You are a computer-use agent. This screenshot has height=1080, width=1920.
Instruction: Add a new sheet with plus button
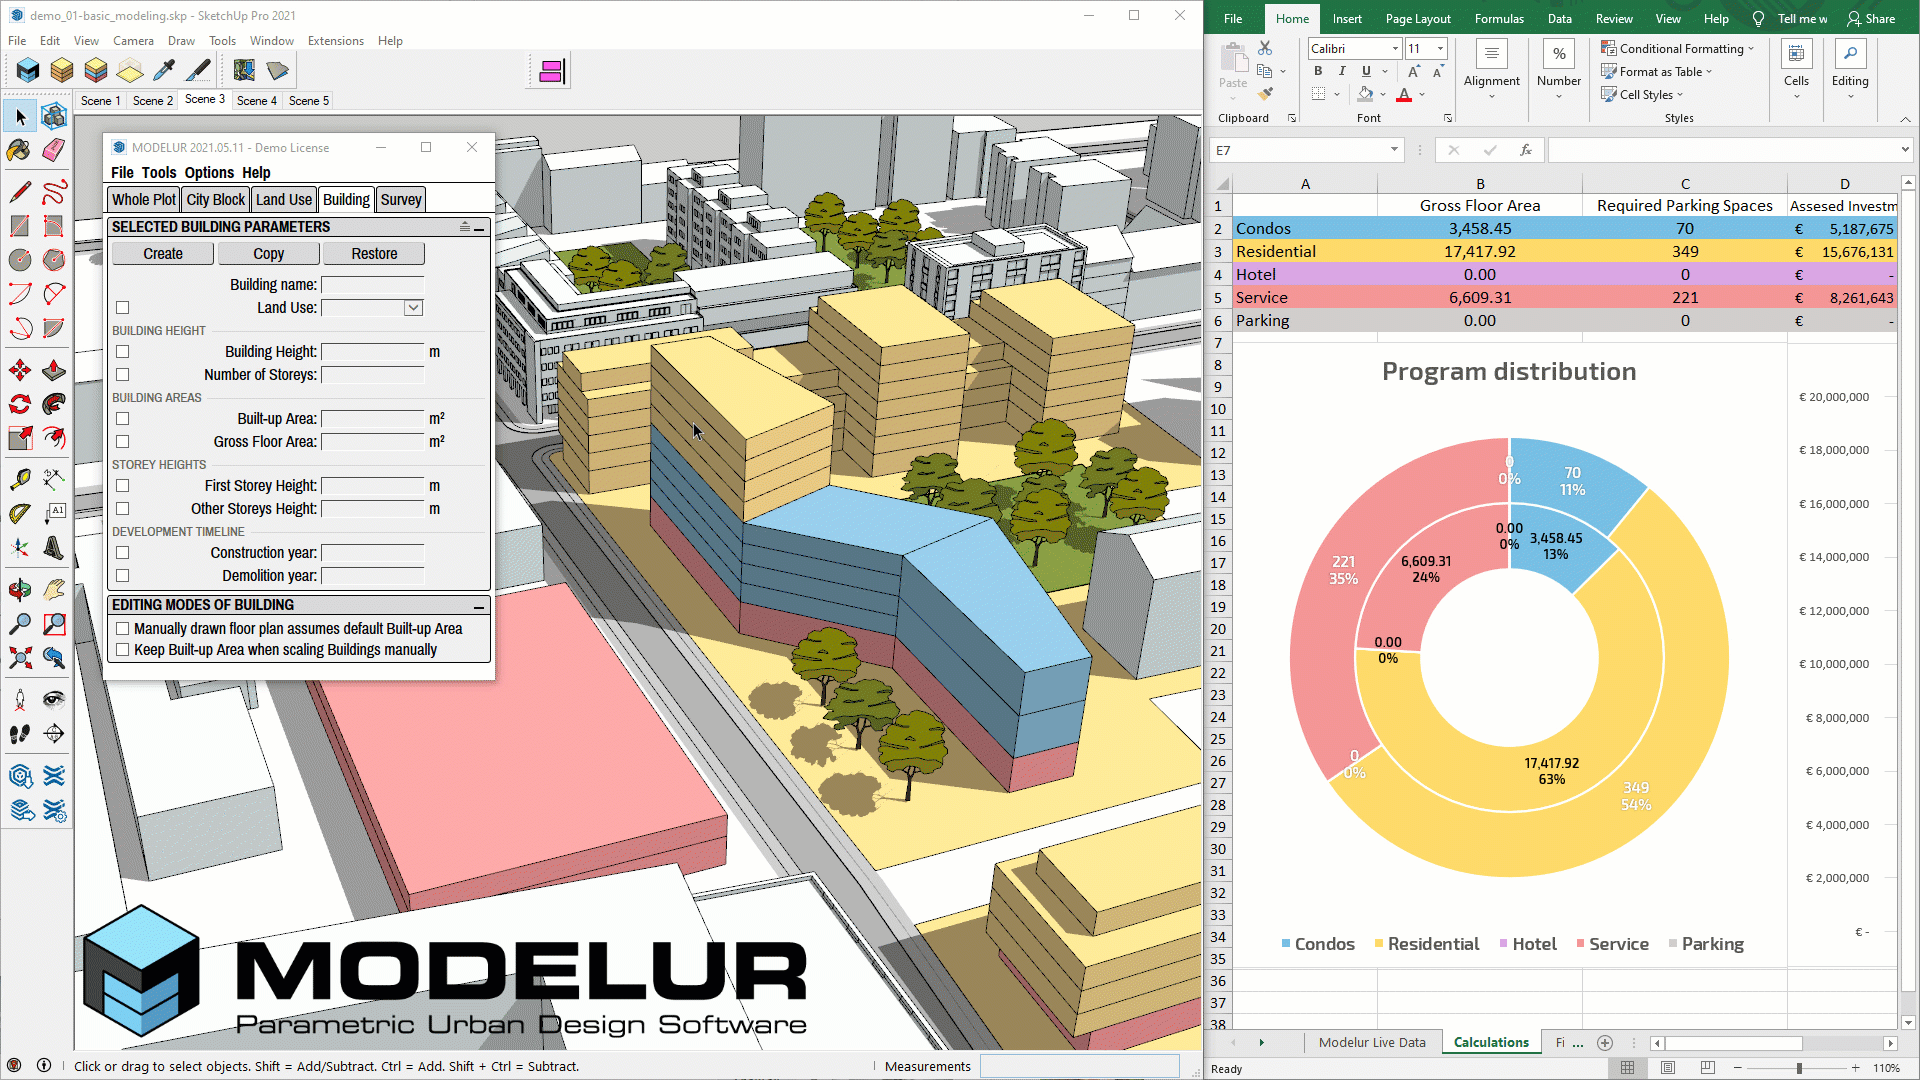(1605, 1042)
